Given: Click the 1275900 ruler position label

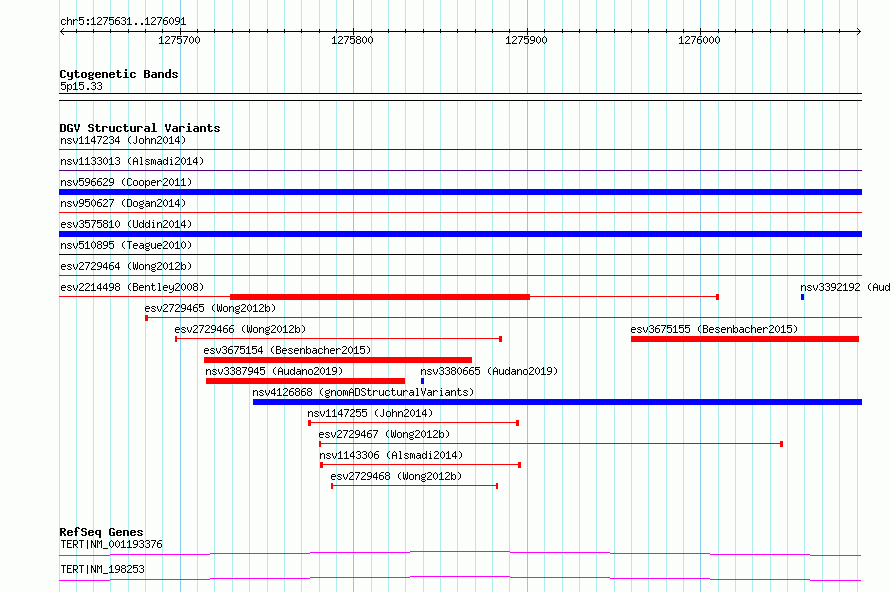Looking at the screenshot, I should coord(526,40).
